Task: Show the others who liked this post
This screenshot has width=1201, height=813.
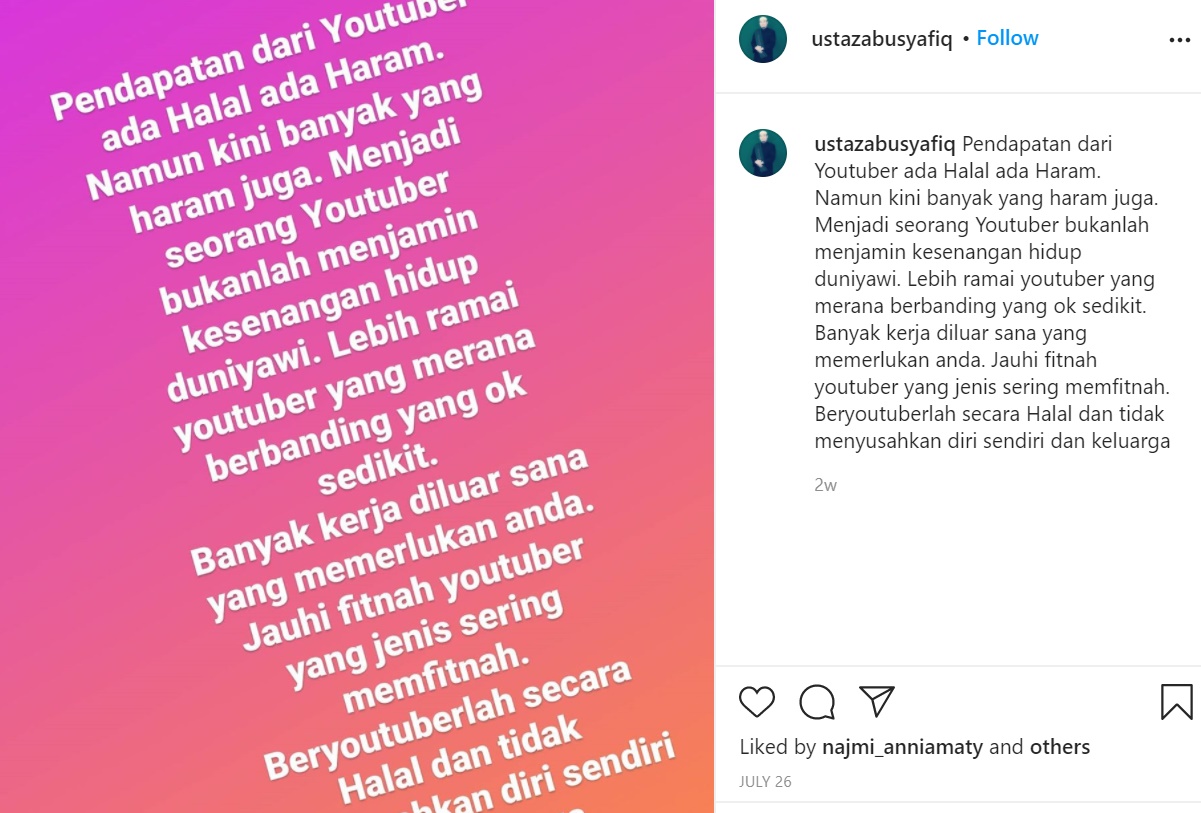Action: click(1059, 747)
